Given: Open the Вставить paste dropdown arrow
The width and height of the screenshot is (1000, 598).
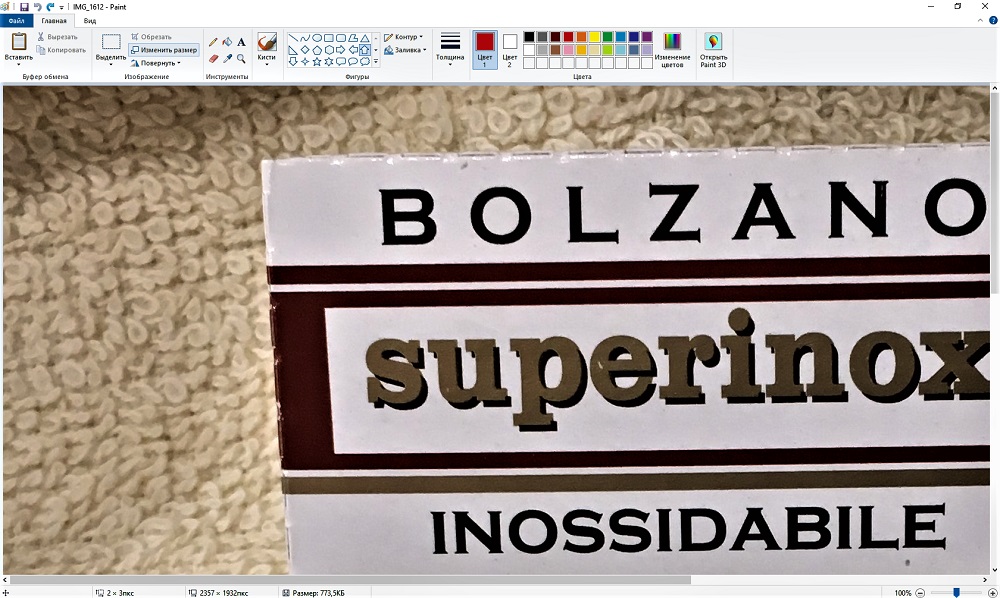Looking at the screenshot, I should (18, 62).
